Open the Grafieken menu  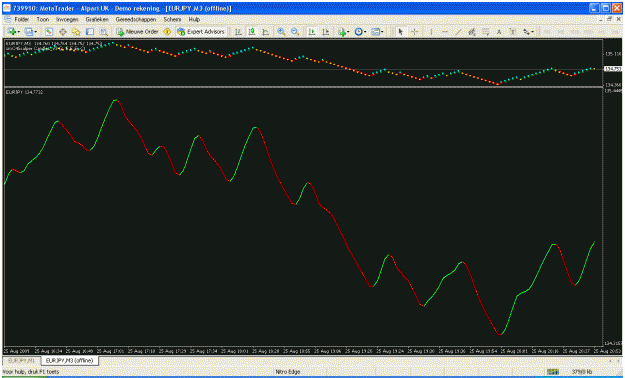click(x=97, y=19)
